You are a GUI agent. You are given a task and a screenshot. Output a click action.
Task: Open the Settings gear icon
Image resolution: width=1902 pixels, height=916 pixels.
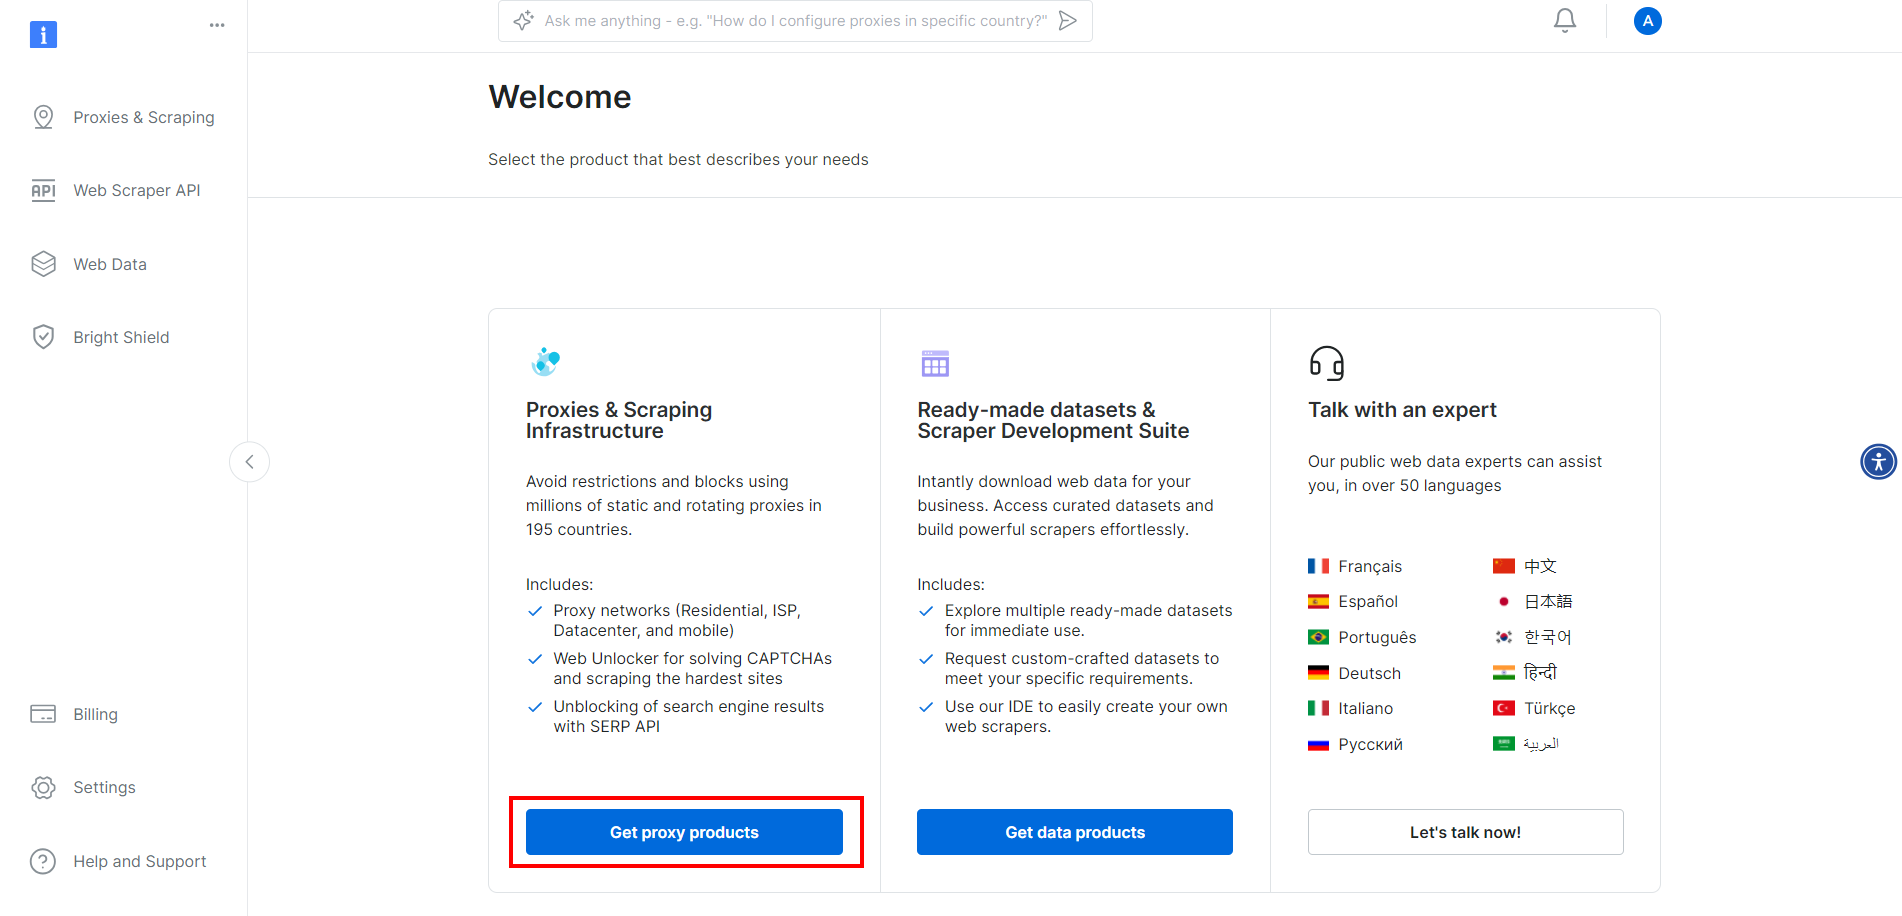(43, 787)
